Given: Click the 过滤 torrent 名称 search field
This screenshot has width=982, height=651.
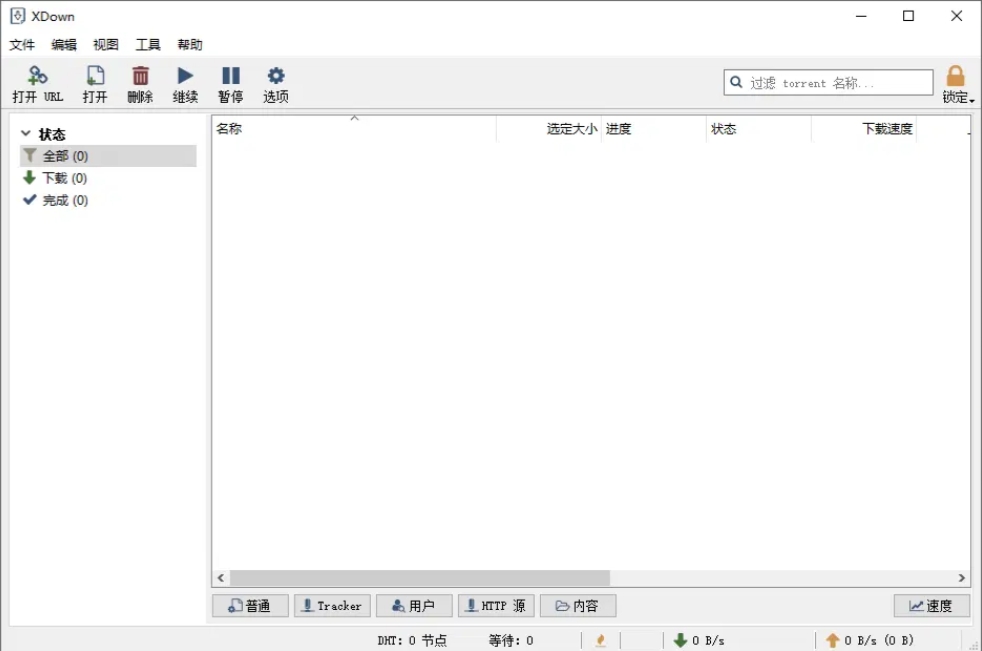Looking at the screenshot, I should pyautogui.click(x=828, y=82).
